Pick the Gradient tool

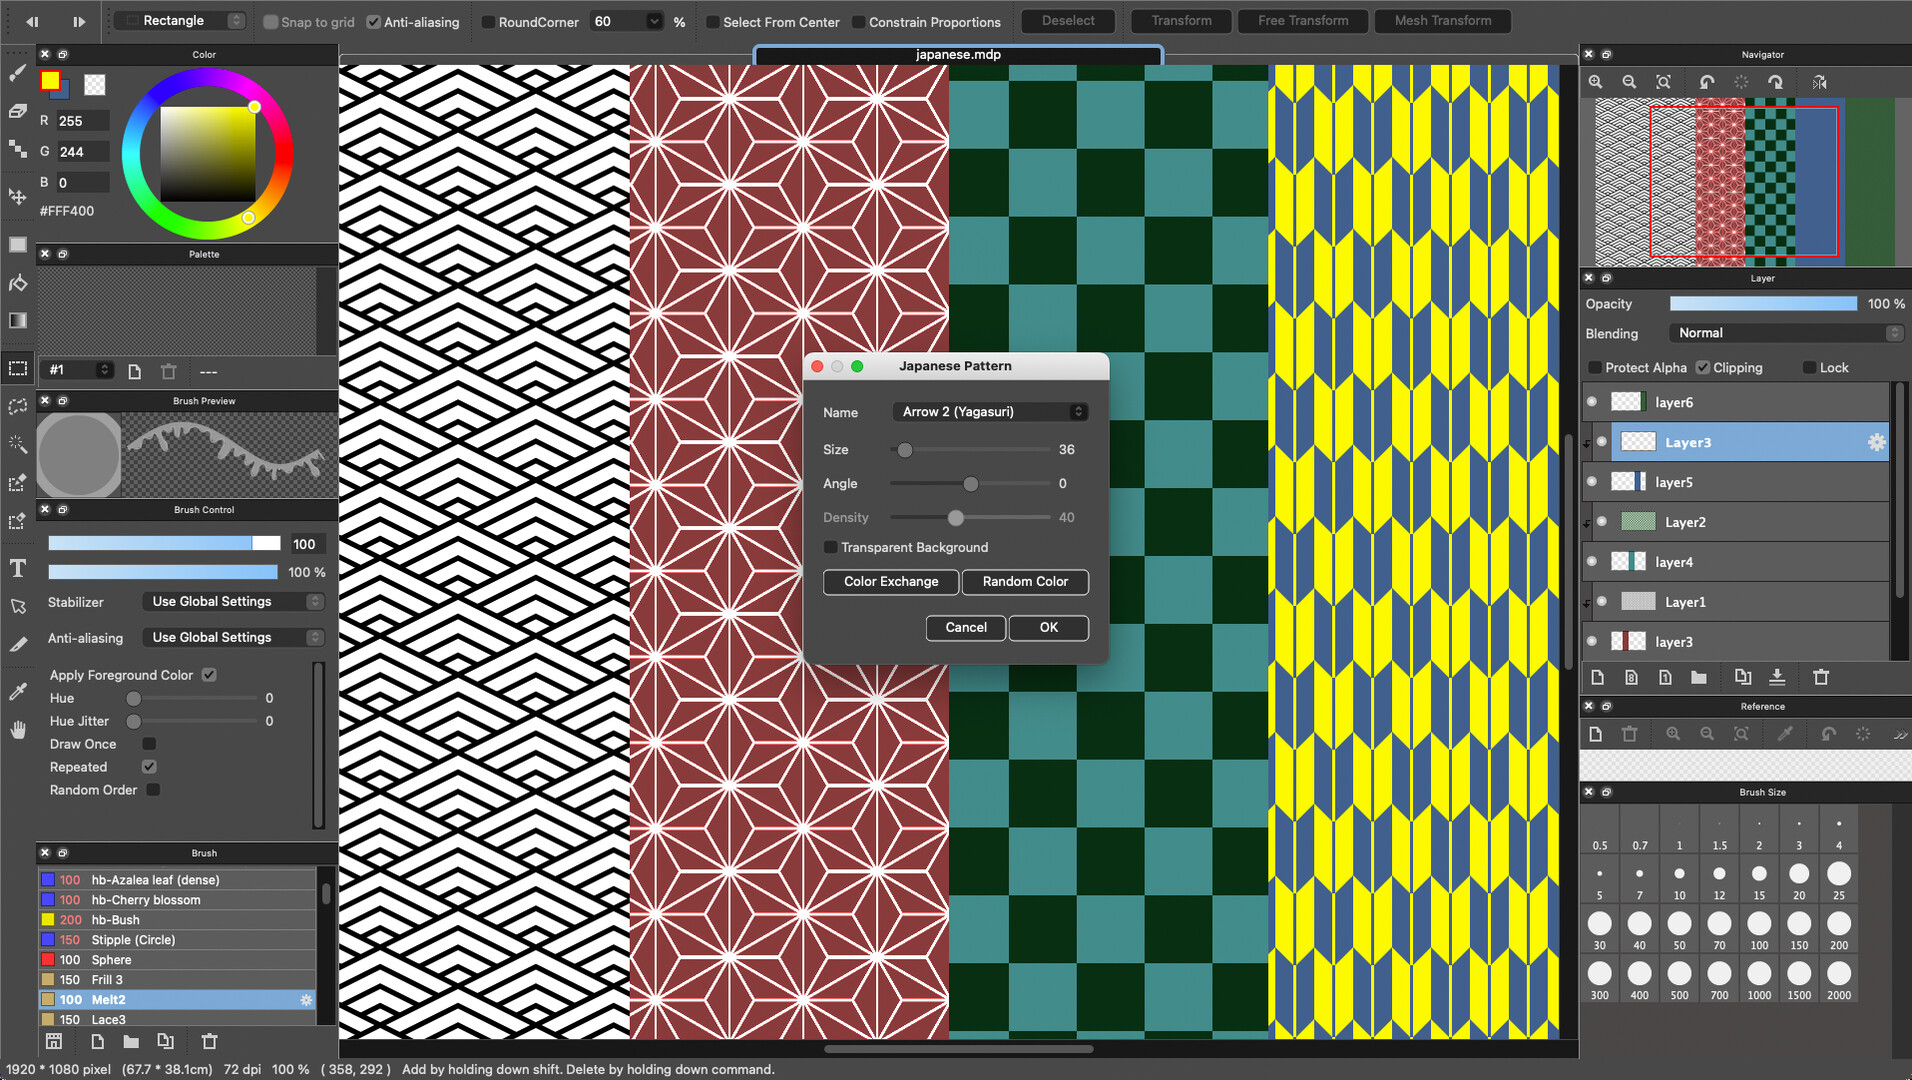coord(17,320)
